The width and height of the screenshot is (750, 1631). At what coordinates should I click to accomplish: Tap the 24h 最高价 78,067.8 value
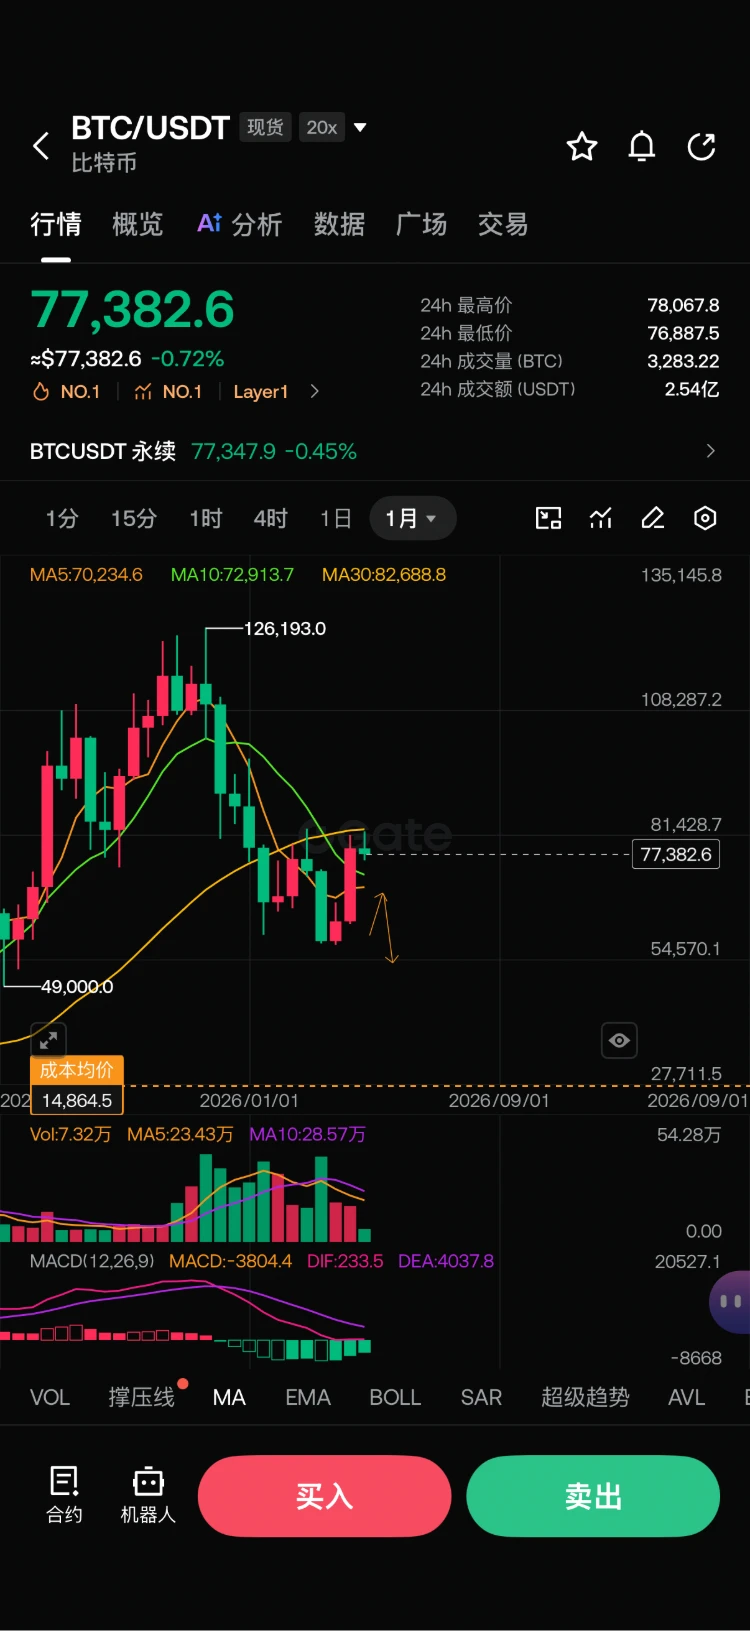683,305
